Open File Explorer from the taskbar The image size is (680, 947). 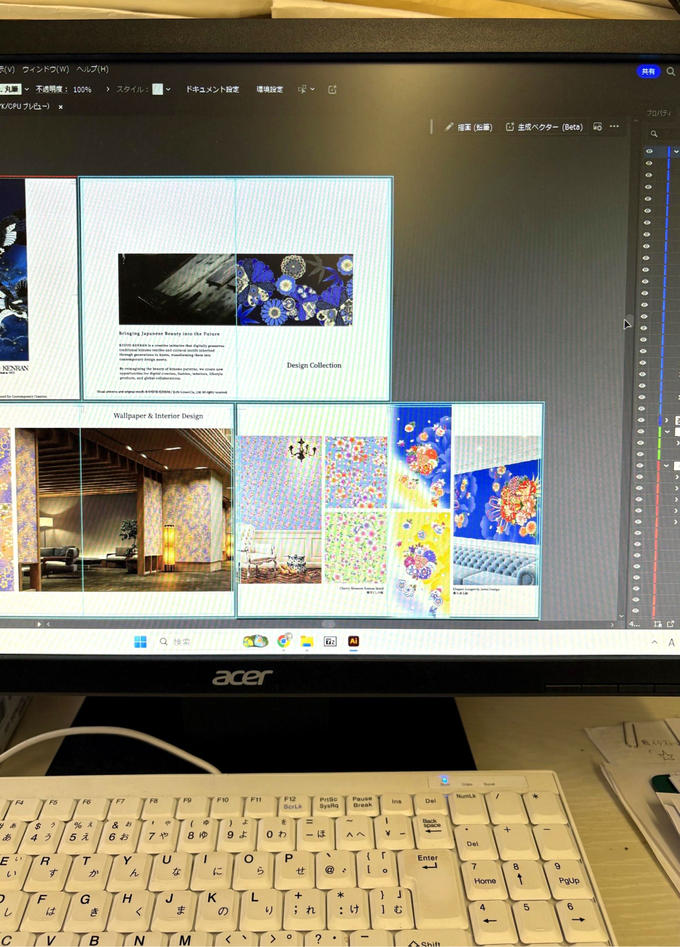[307, 641]
